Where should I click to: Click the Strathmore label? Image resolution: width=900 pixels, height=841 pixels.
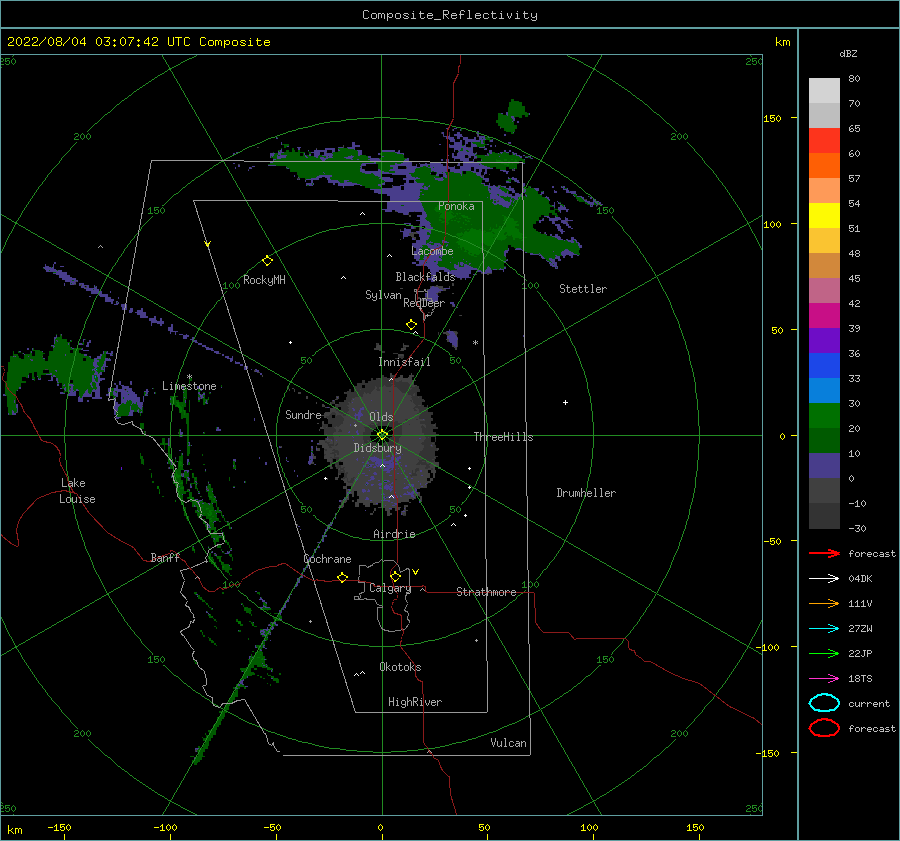[x=486, y=592]
